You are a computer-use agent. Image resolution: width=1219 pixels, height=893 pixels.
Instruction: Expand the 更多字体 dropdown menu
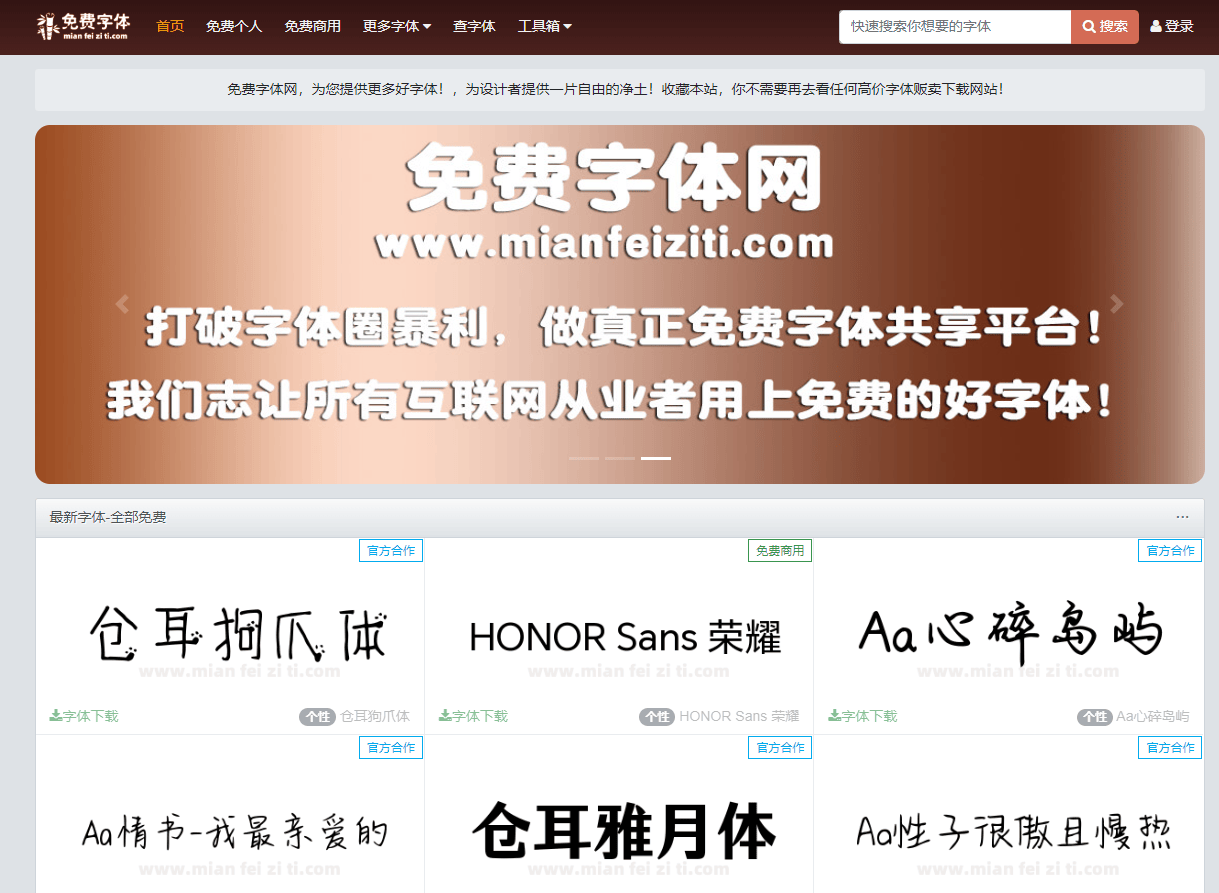pos(397,26)
